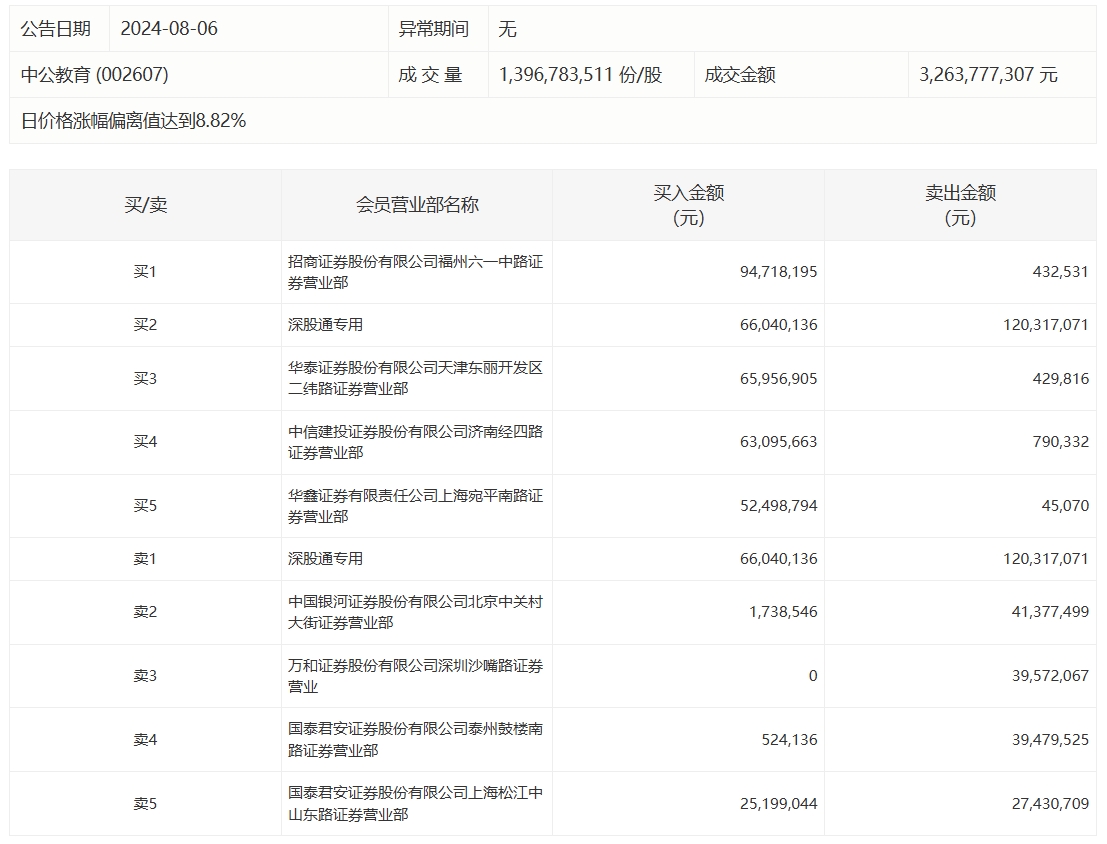Image resolution: width=1107 pixels, height=844 pixels.
Task: Select sell amount 790,332
Action: pos(1060,442)
